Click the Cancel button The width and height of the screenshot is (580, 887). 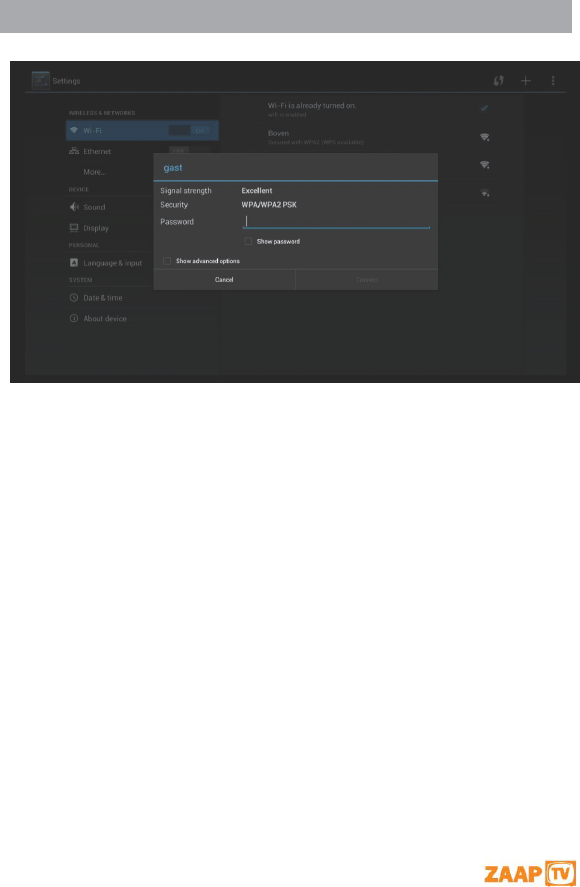tap(224, 279)
